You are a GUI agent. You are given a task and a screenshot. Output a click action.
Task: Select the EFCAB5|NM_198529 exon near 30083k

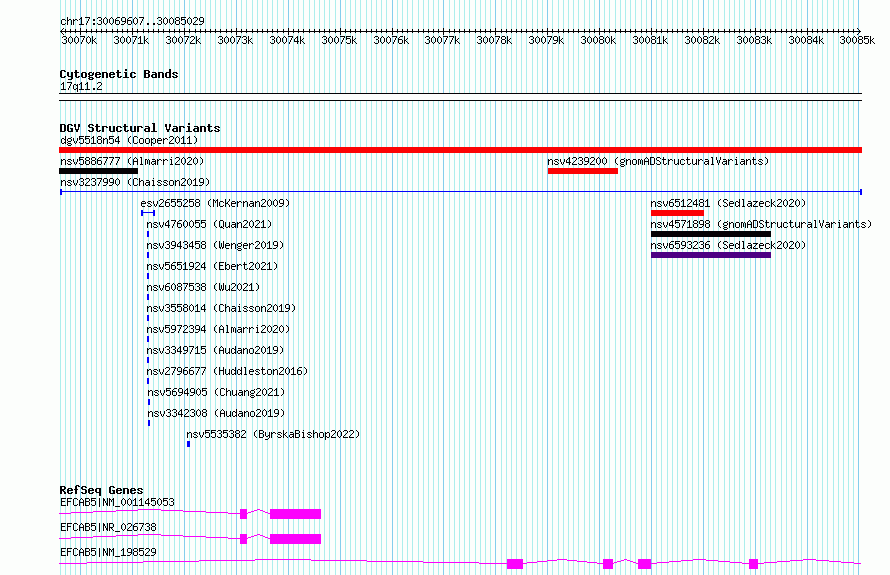753,564
